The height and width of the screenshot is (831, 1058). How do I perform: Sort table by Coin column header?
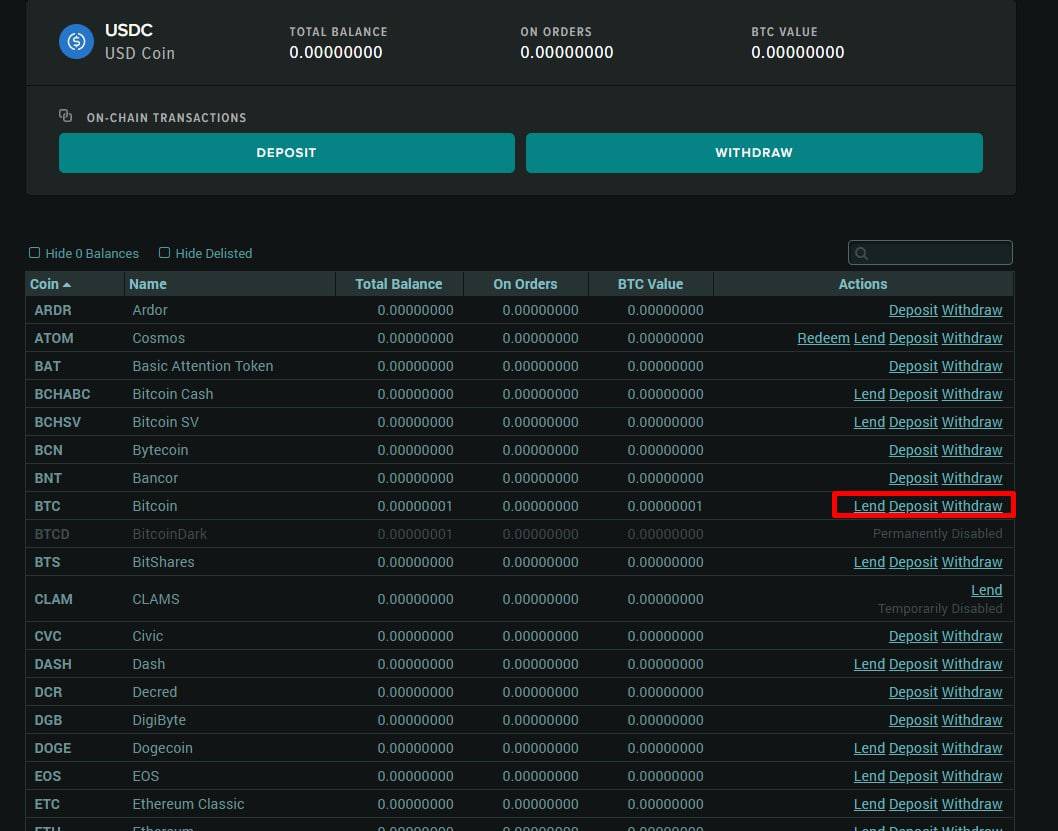tap(50, 284)
